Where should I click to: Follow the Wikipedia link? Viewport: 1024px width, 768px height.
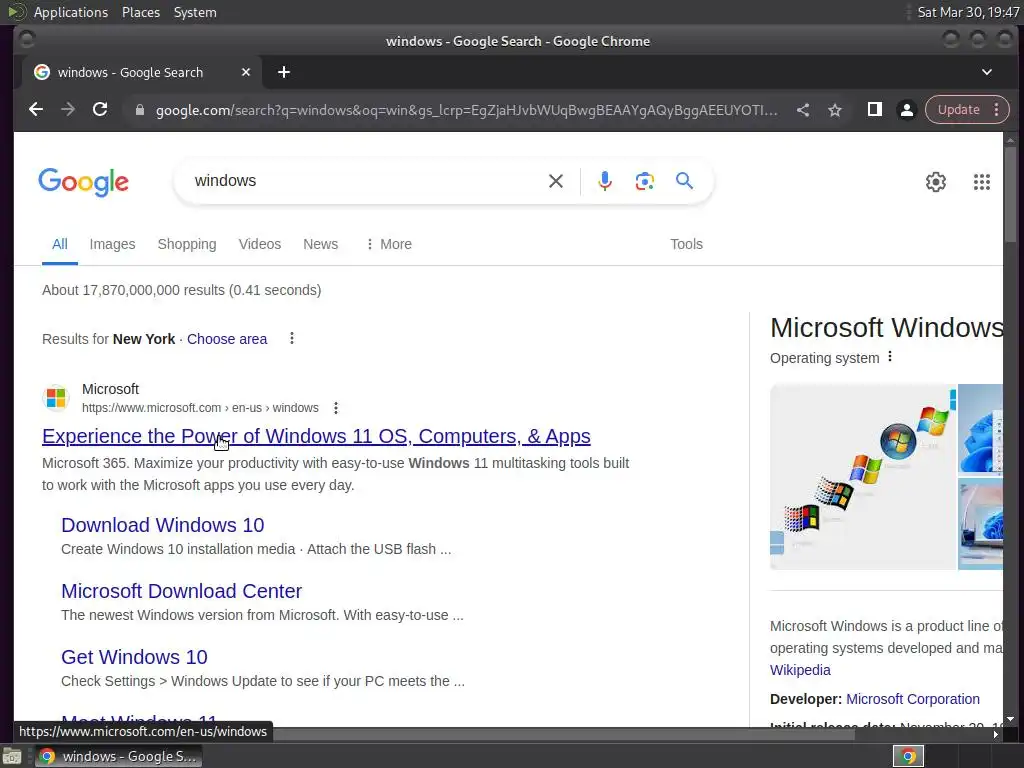tap(800, 670)
